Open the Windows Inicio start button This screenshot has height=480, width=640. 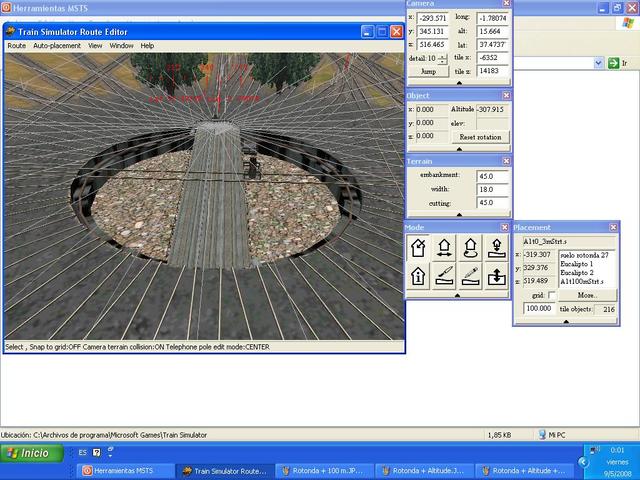click(28, 453)
